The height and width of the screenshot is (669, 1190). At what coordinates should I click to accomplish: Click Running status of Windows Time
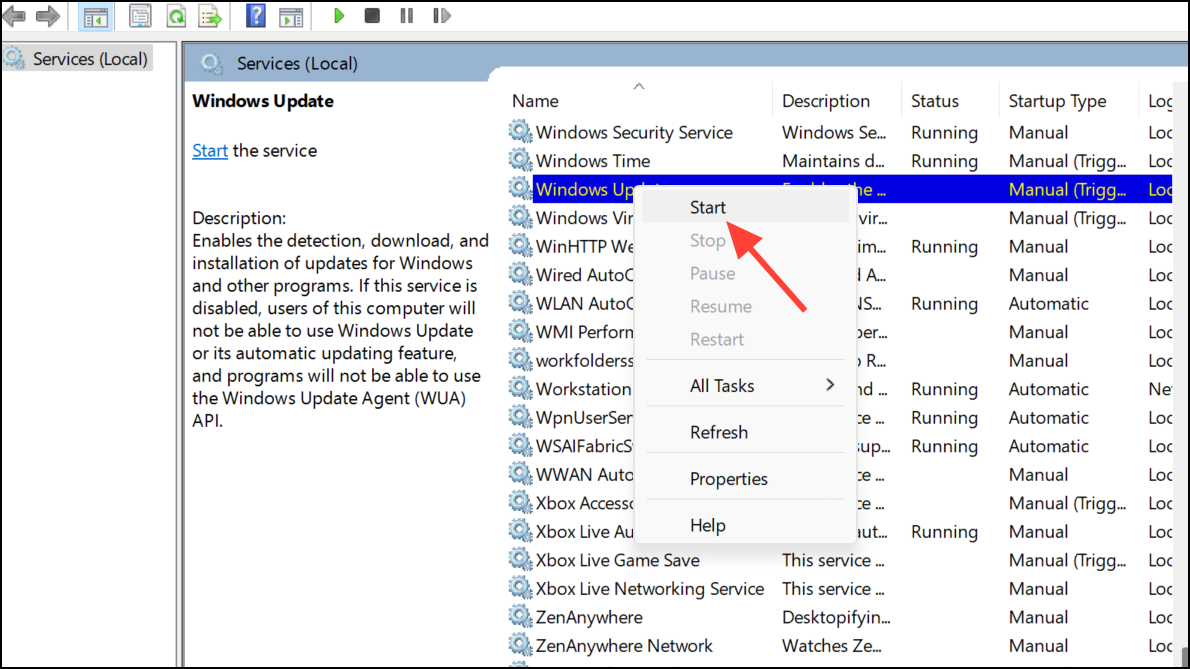[x=944, y=161]
